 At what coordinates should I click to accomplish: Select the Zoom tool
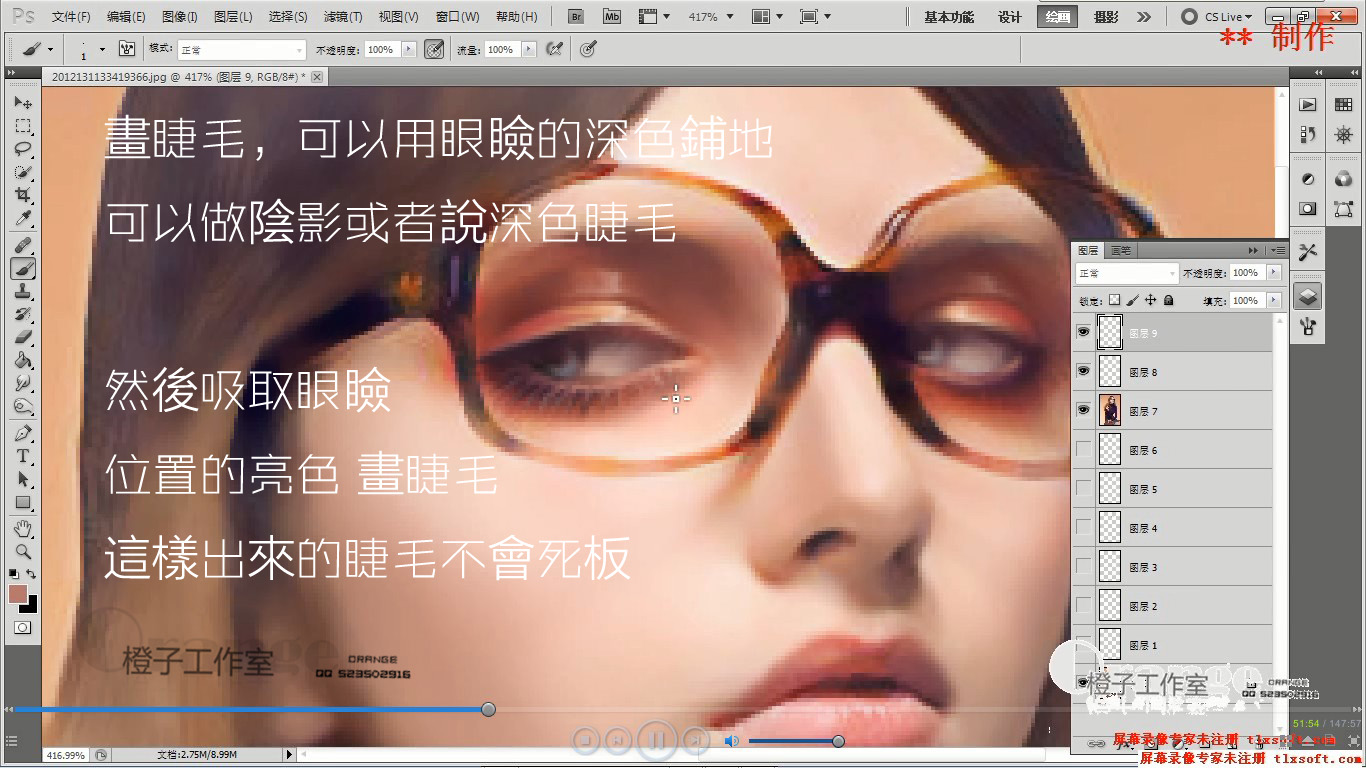click(x=23, y=551)
